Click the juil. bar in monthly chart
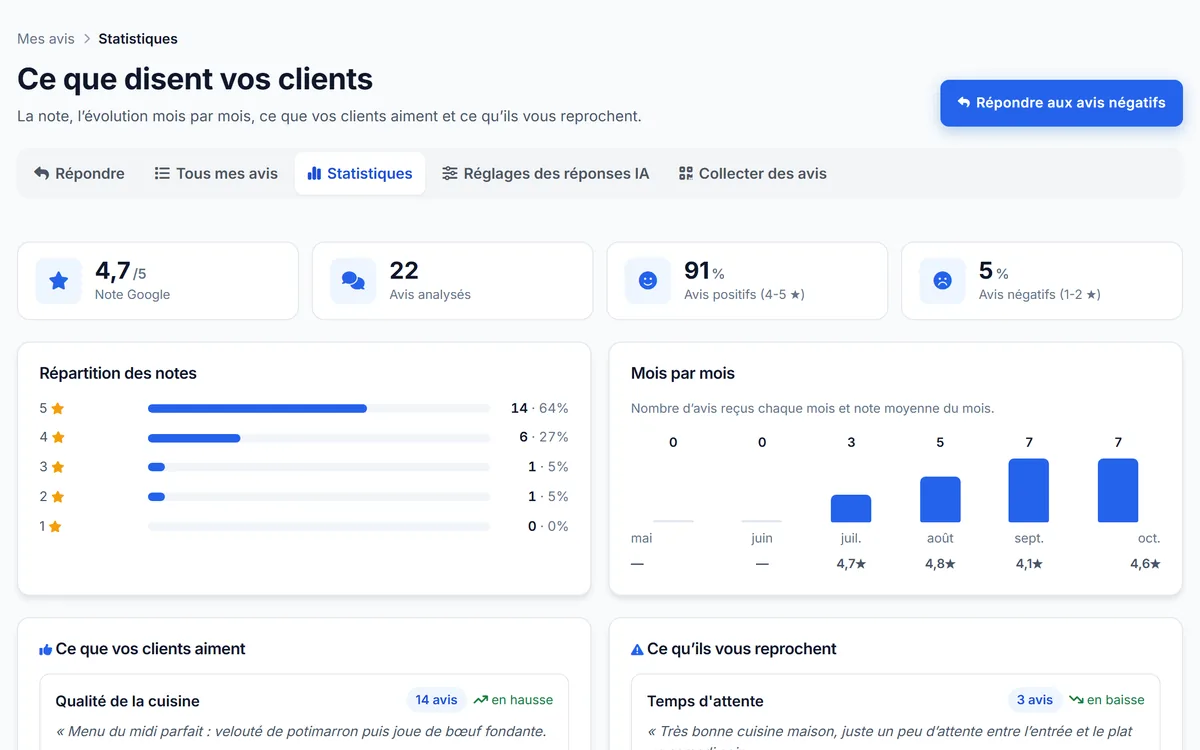 click(x=851, y=508)
